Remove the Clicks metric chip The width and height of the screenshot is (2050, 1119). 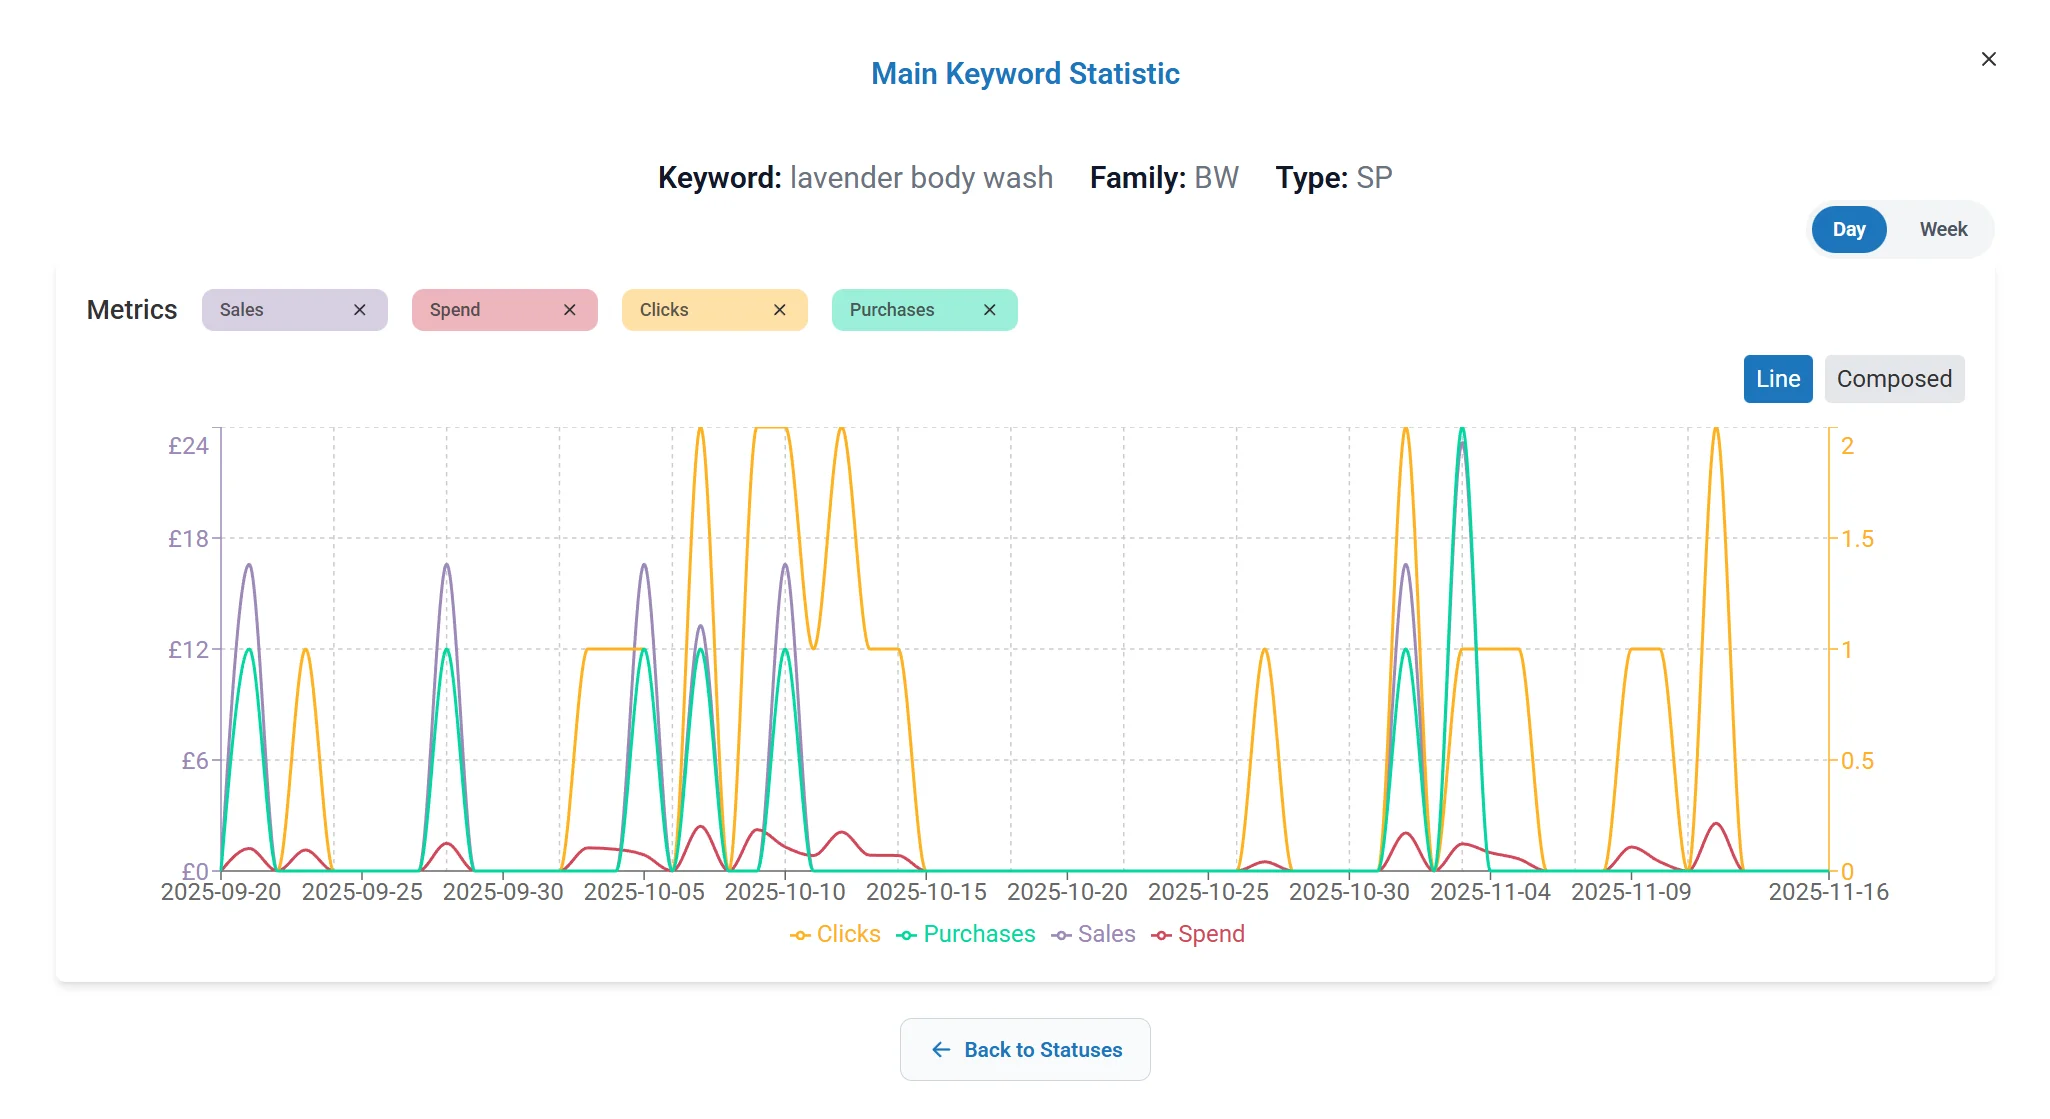click(x=780, y=310)
